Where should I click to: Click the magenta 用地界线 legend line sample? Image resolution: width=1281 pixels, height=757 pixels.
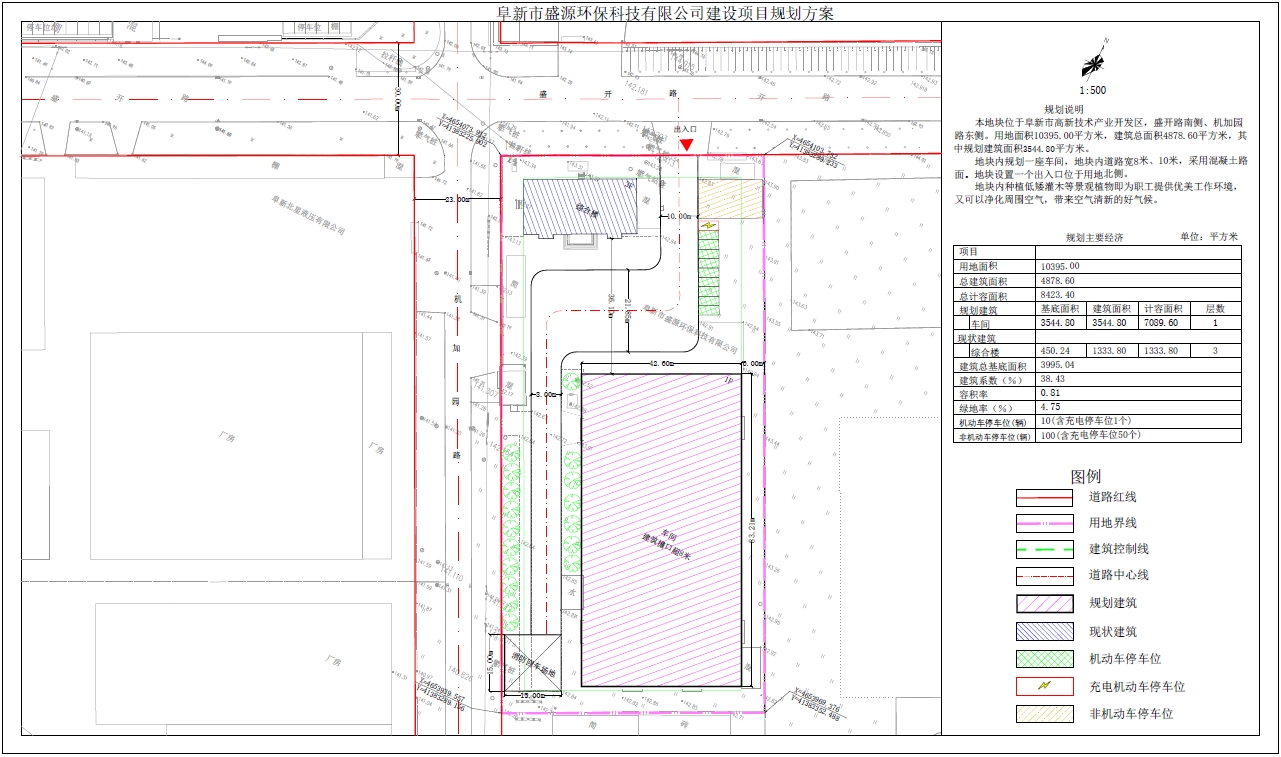click(x=1045, y=523)
